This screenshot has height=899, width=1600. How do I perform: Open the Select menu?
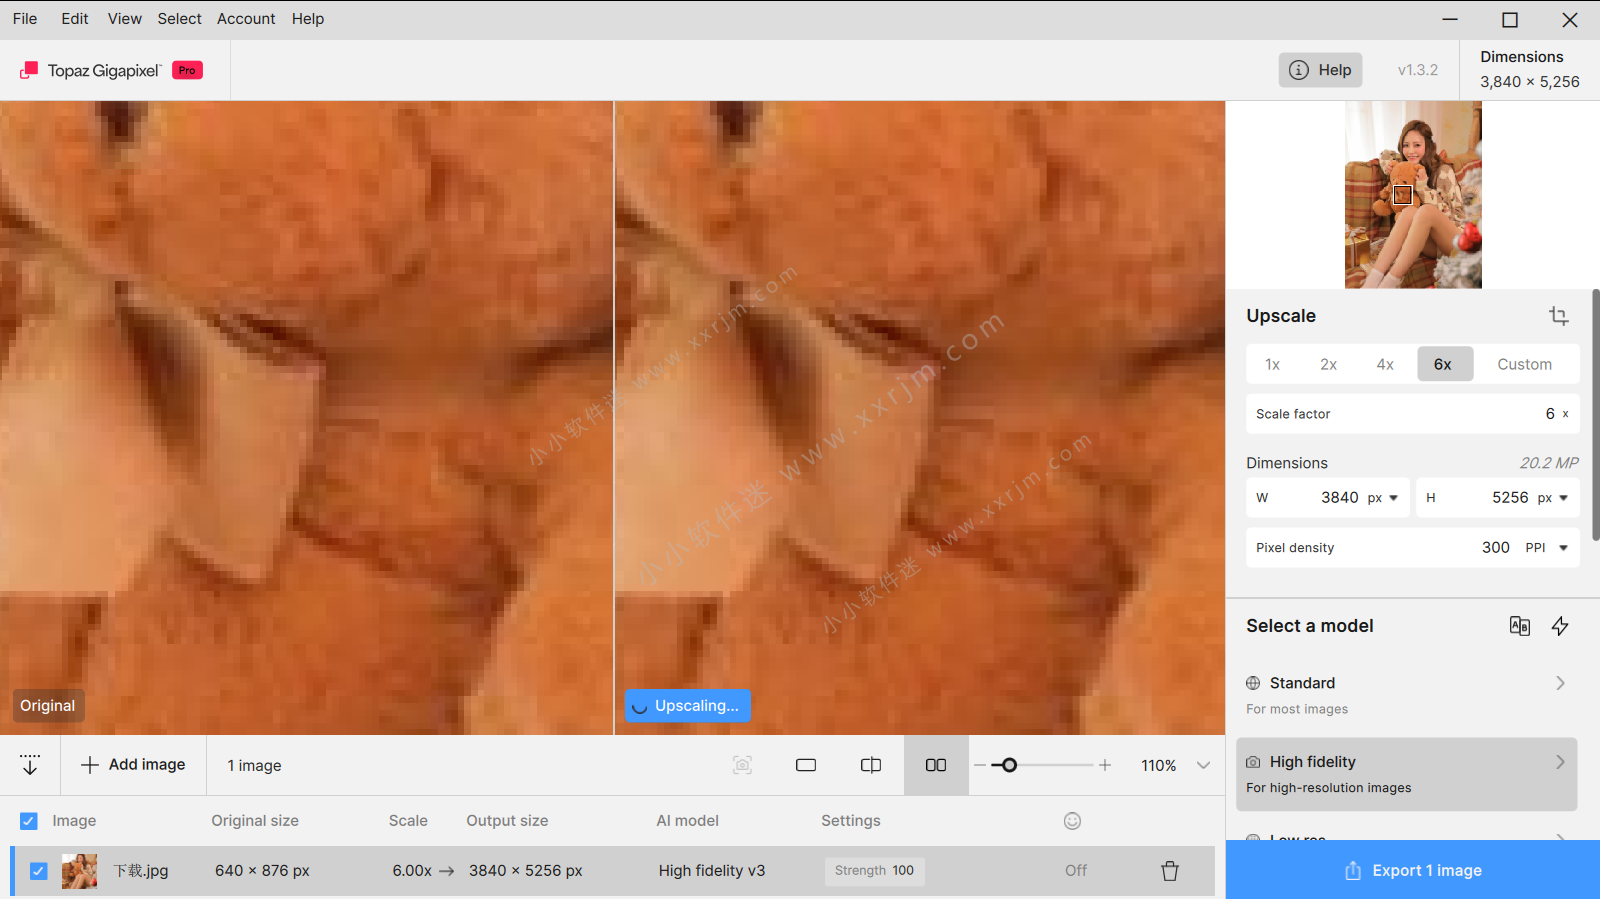tap(180, 19)
